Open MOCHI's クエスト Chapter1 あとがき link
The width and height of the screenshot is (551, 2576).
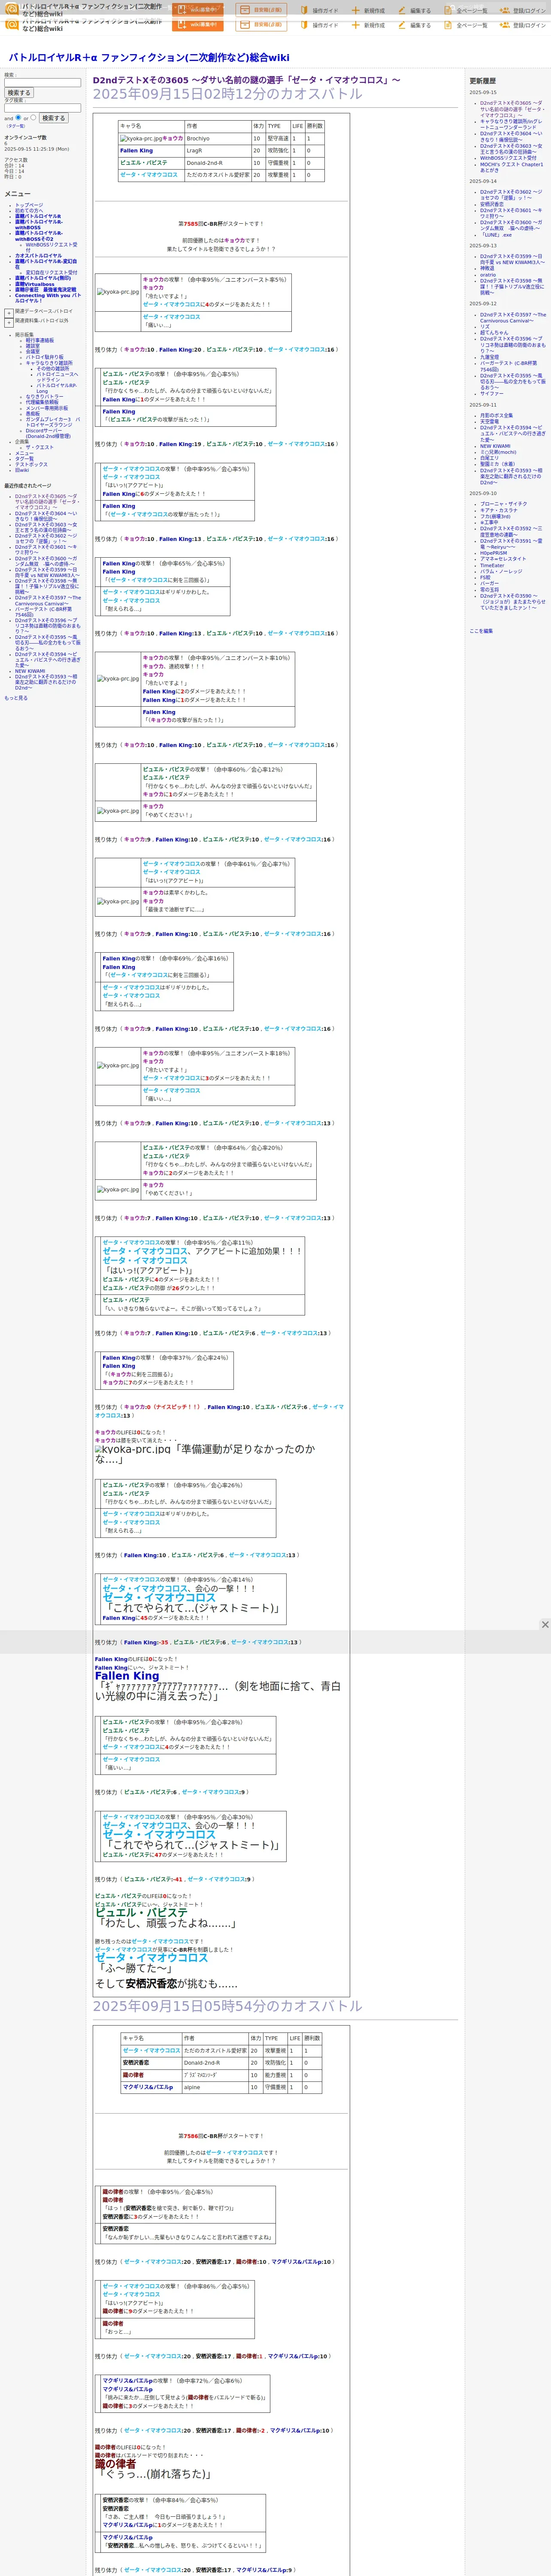(511, 167)
